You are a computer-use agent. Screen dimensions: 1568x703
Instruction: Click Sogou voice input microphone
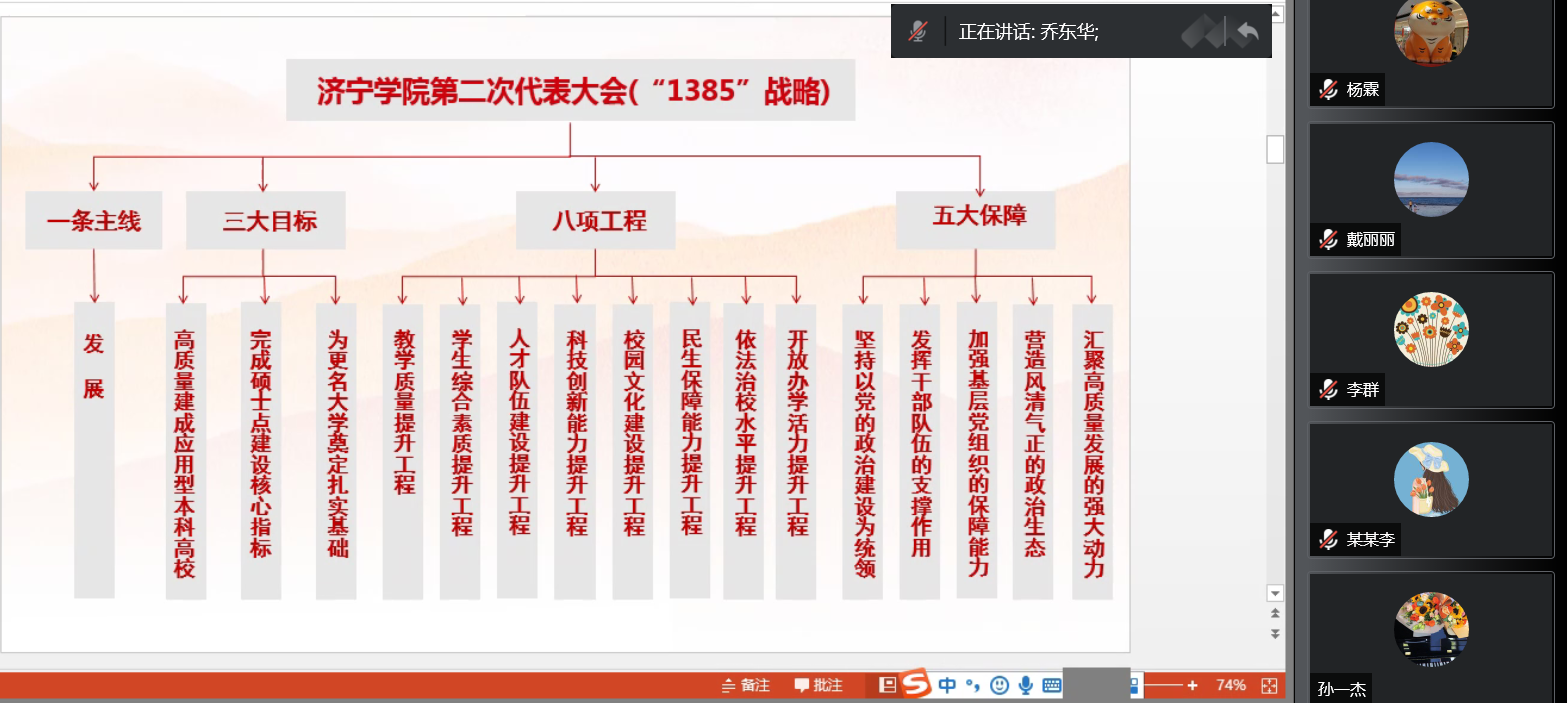click(x=1025, y=685)
